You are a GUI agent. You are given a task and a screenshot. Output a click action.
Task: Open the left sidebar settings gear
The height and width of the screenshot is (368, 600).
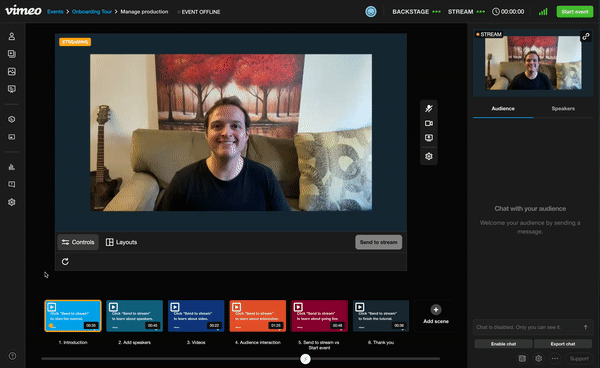pyautogui.click(x=12, y=202)
